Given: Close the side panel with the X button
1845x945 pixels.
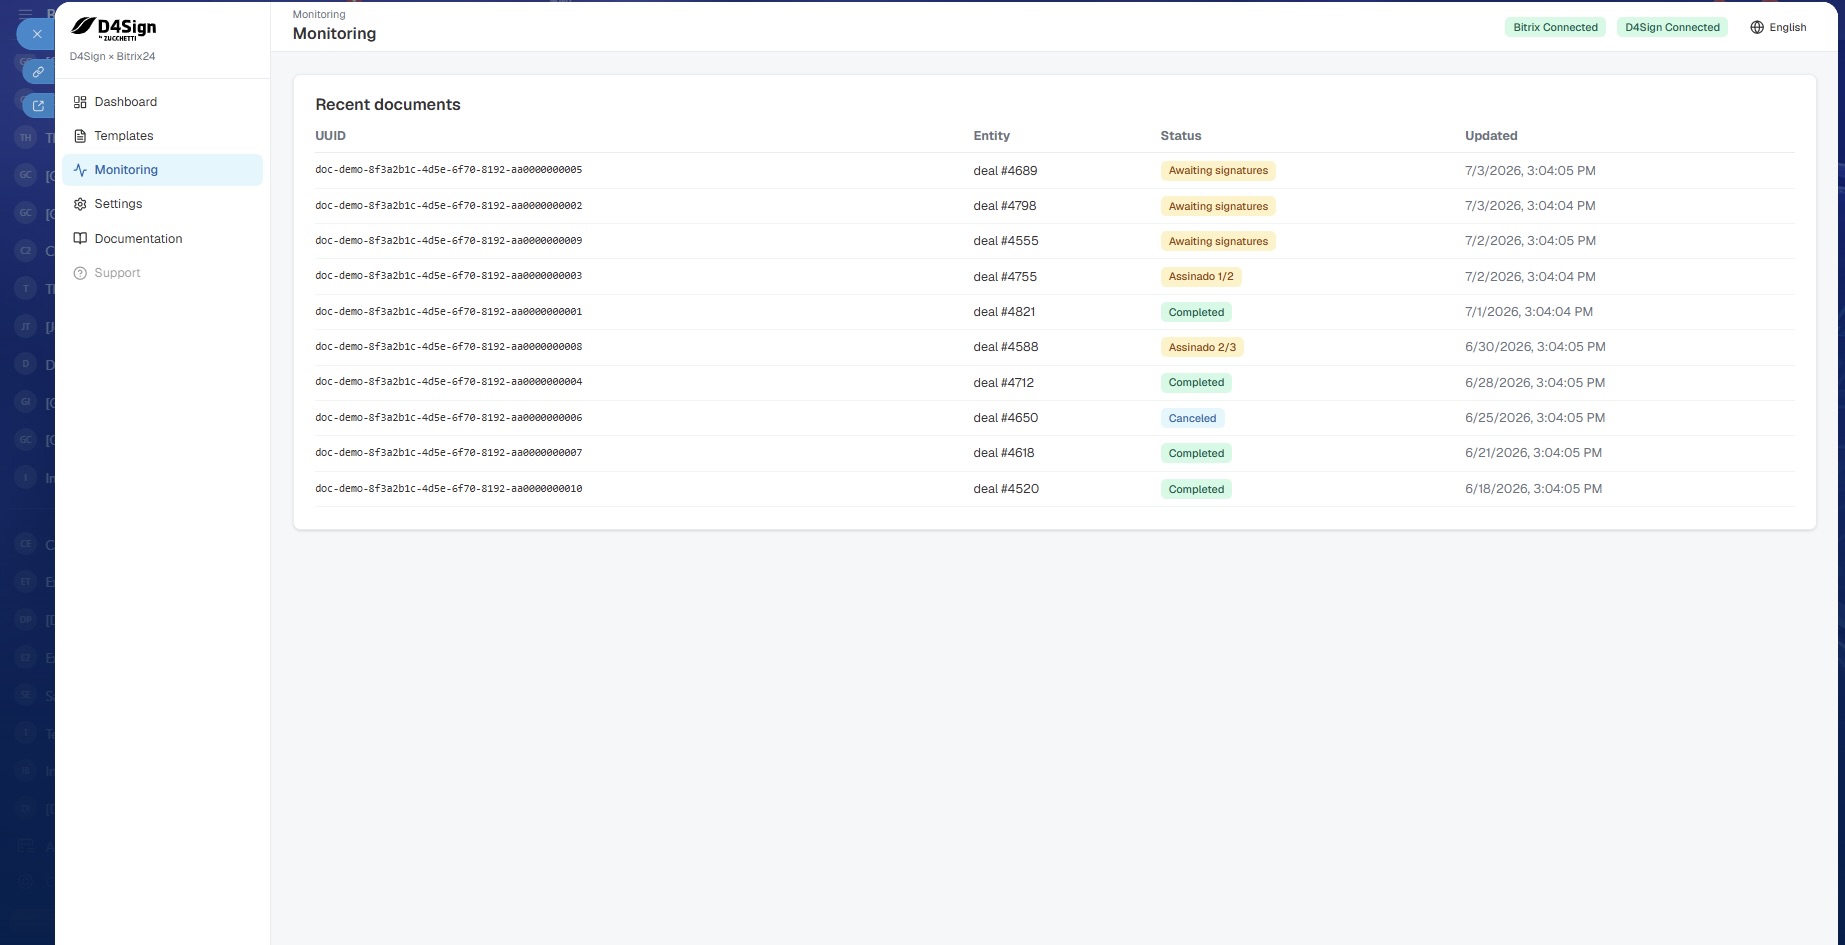Looking at the screenshot, I should (x=37, y=34).
